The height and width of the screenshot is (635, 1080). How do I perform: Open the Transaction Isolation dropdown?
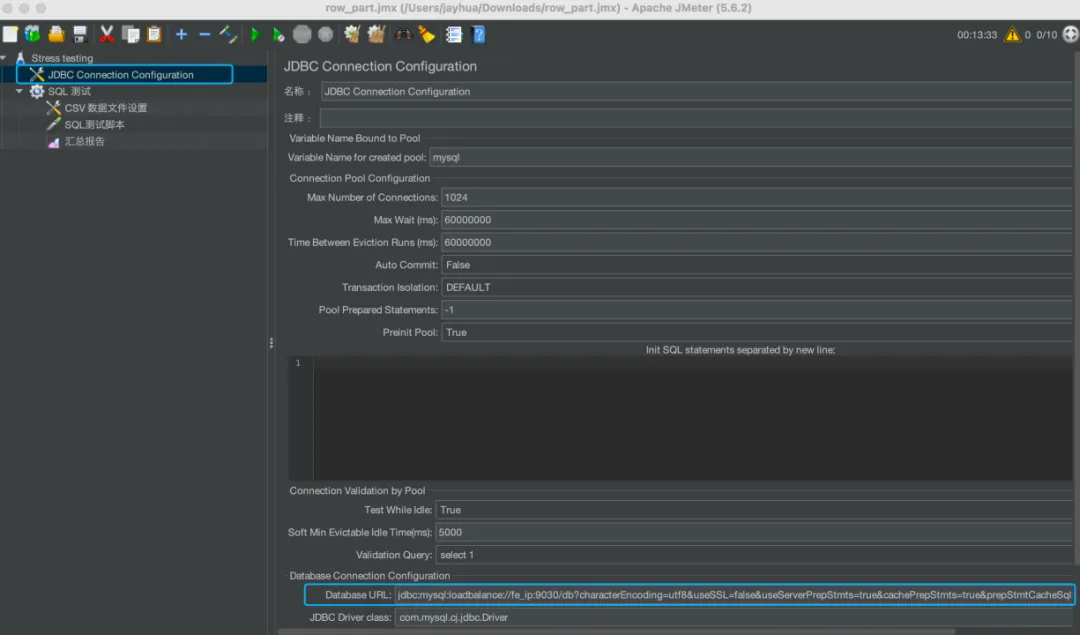click(x=756, y=288)
